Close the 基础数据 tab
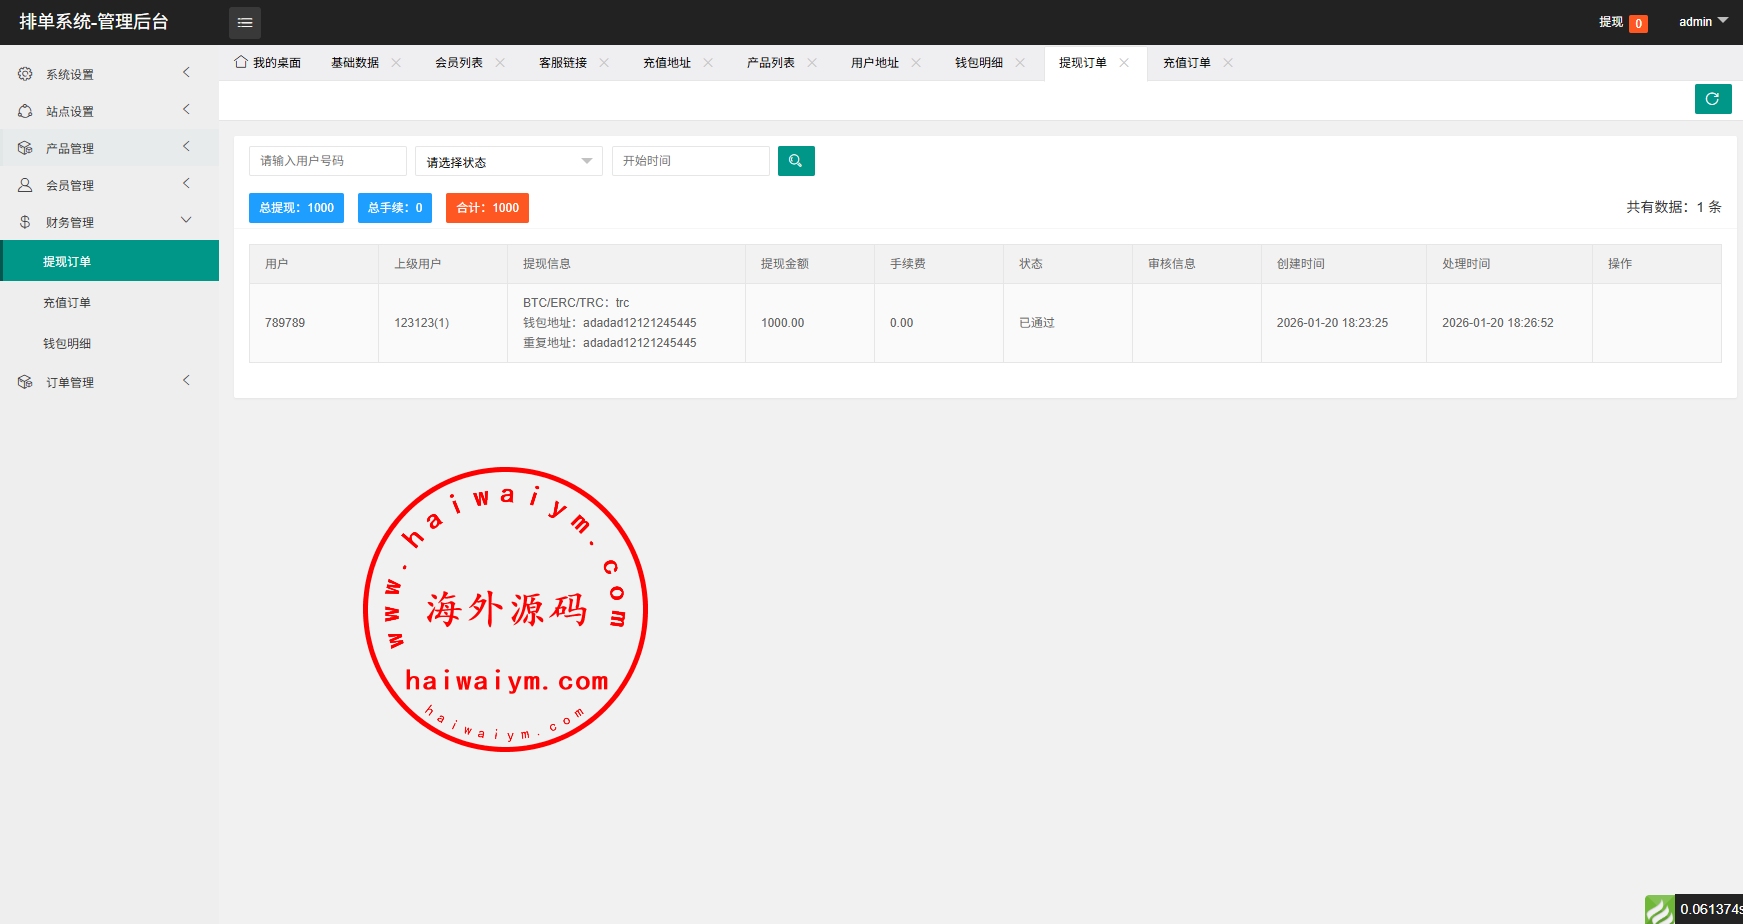Viewport: 1743px width, 924px height. pyautogui.click(x=396, y=63)
